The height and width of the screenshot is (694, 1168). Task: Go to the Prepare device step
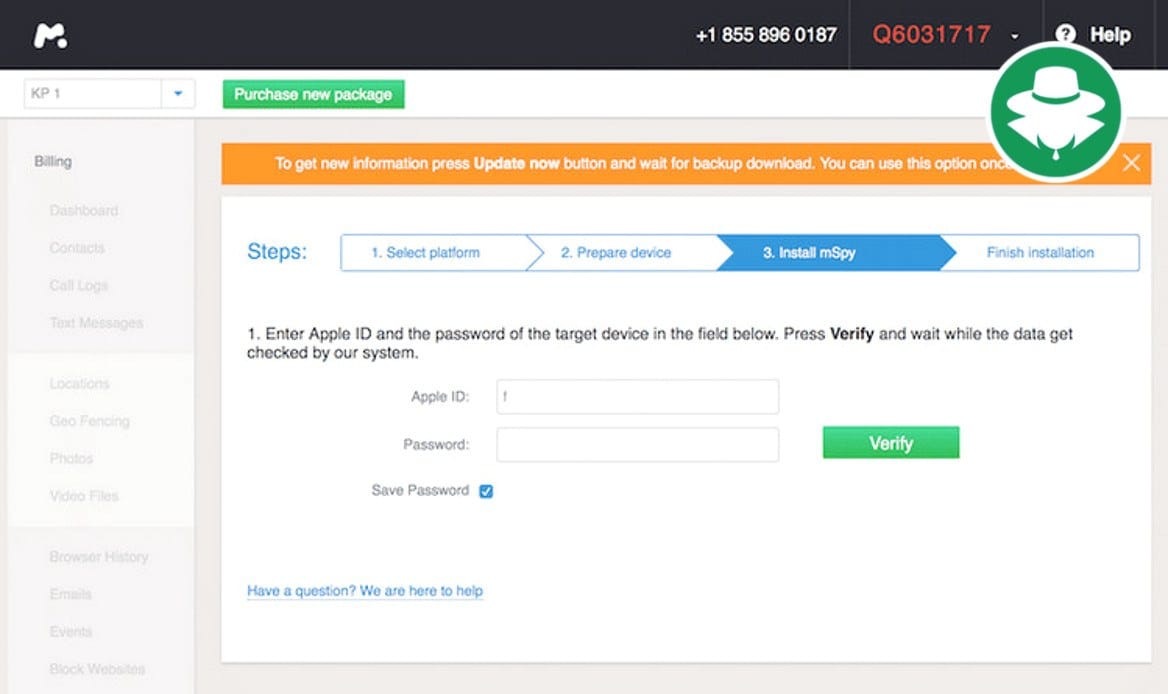(616, 253)
